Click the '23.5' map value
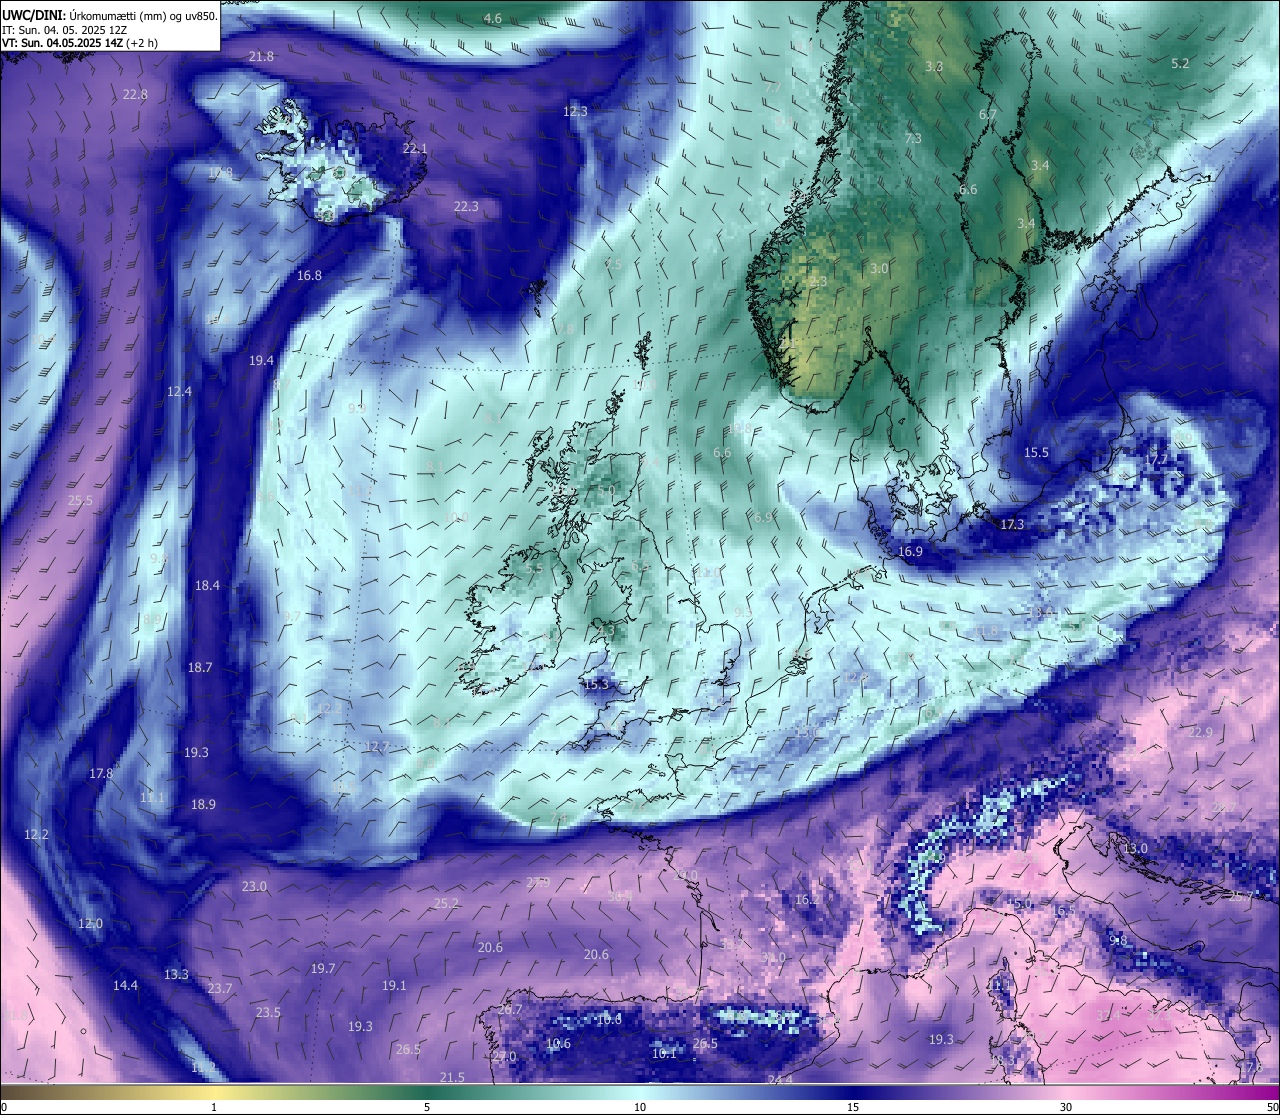The width and height of the screenshot is (1280, 1115). (268, 1013)
